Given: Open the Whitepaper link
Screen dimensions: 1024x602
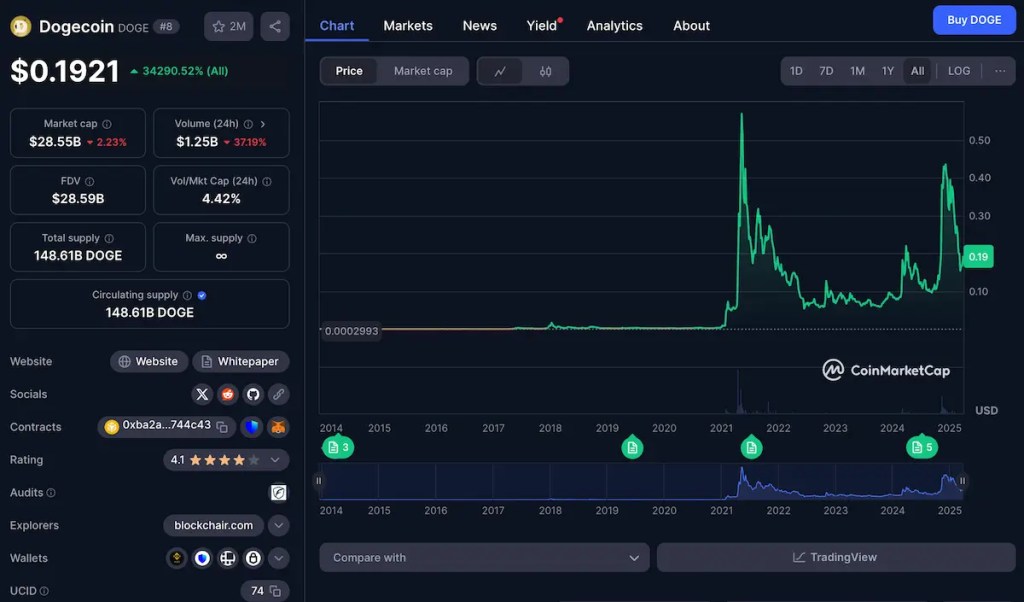Looking at the screenshot, I should (x=240, y=361).
